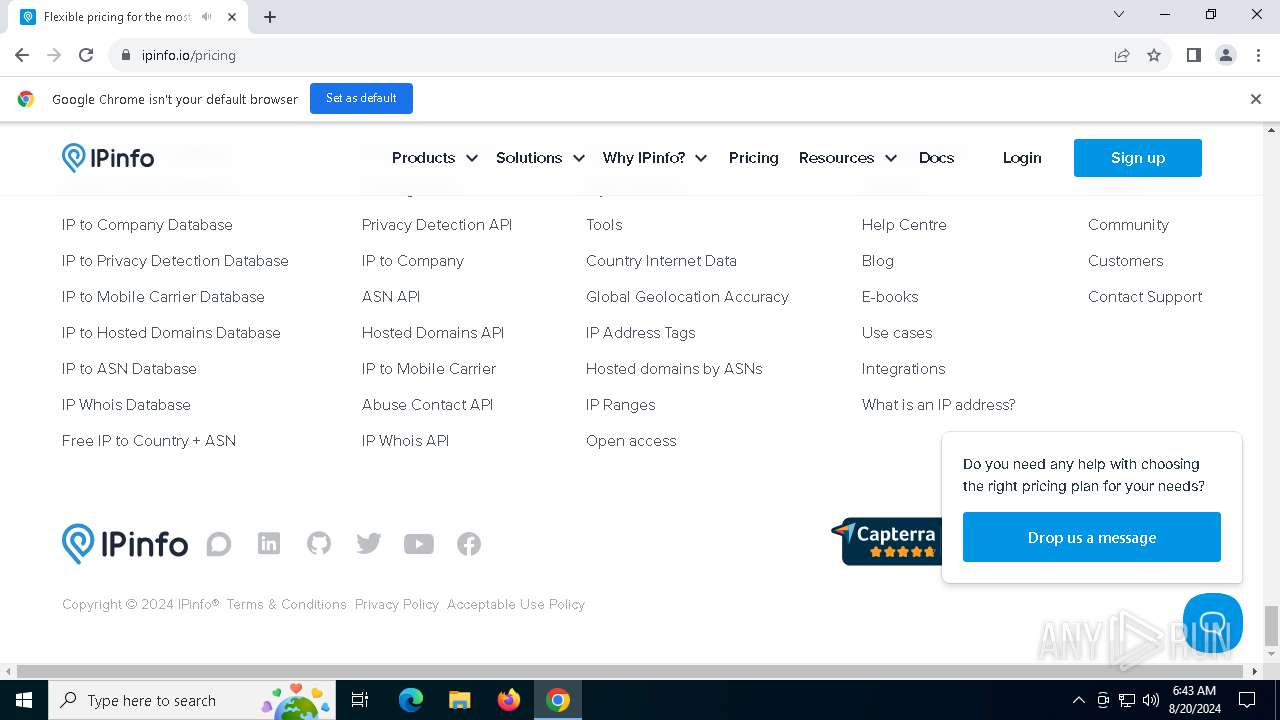This screenshot has width=1280, height=720.
Task: Click the IPinfo logo in the header
Action: pos(108,158)
